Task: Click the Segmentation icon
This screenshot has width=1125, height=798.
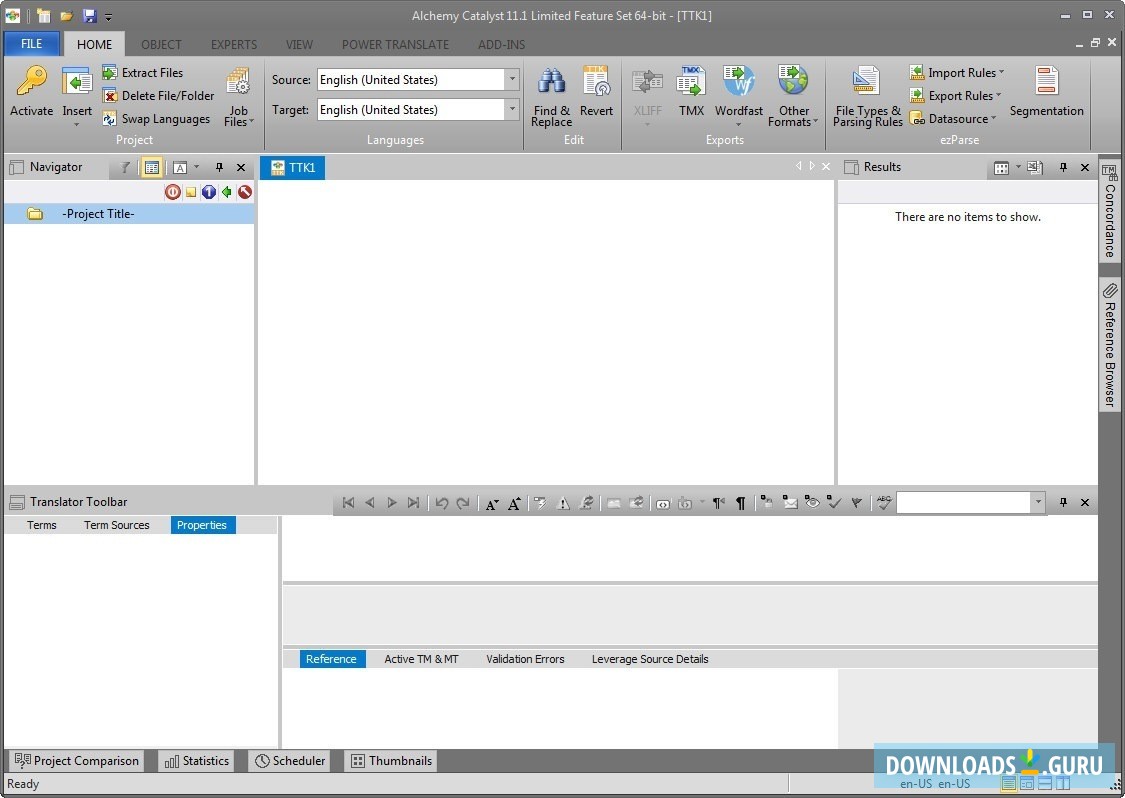Action: (1046, 81)
